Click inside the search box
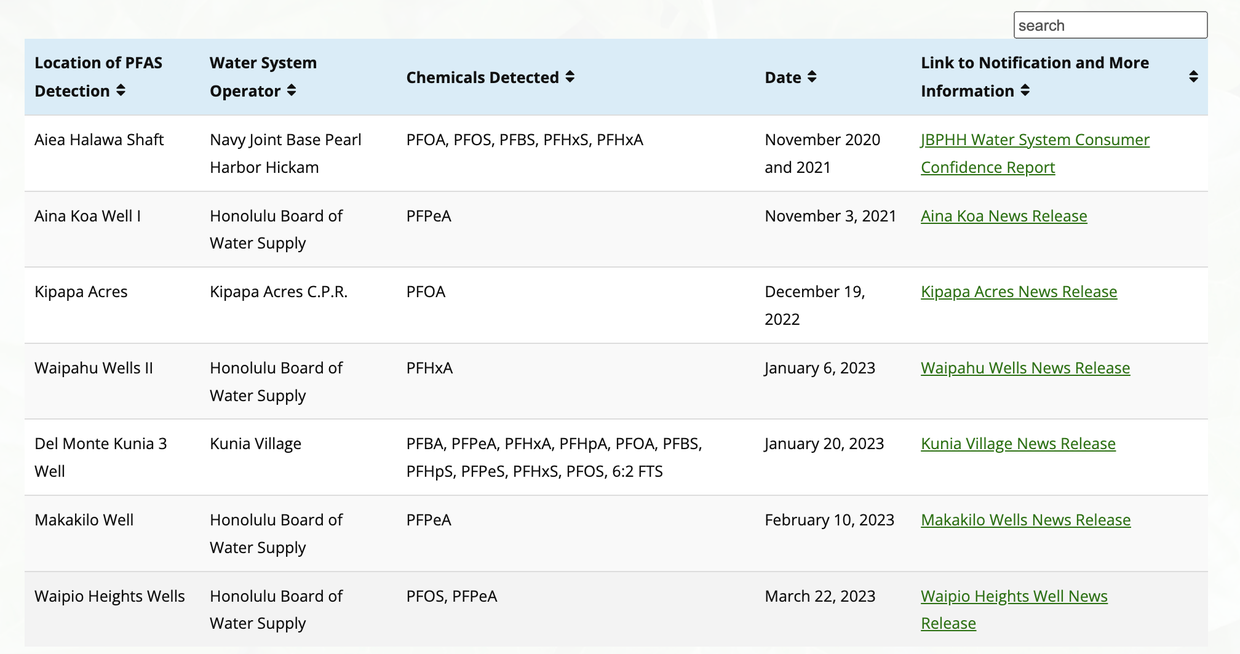Screen dimensions: 1240x654 [x=1109, y=24]
